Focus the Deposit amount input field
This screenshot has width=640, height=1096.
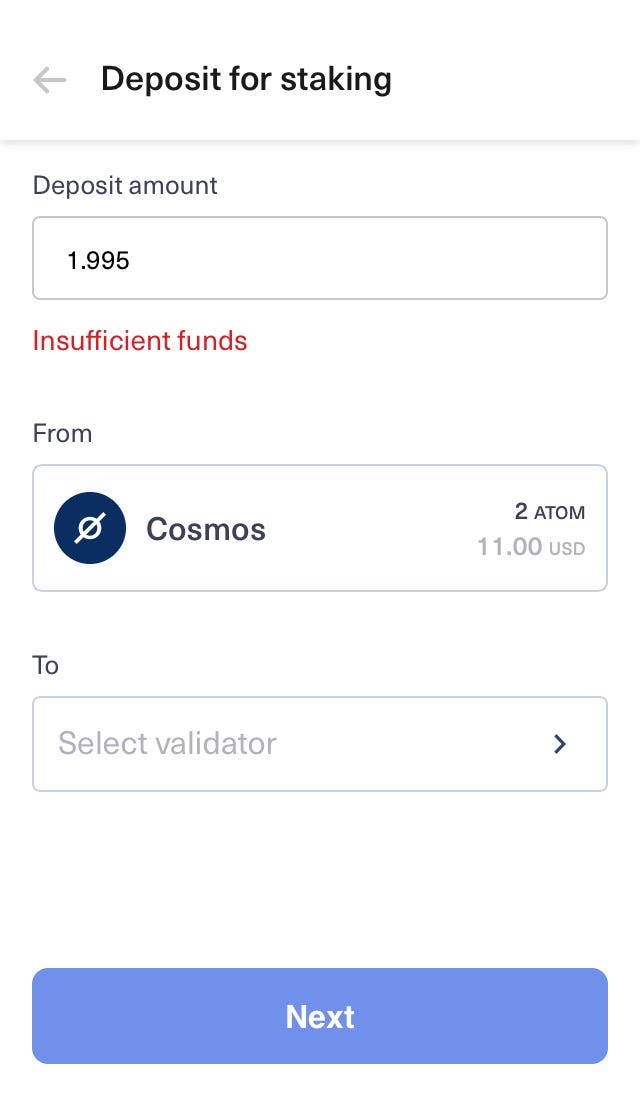[320, 258]
